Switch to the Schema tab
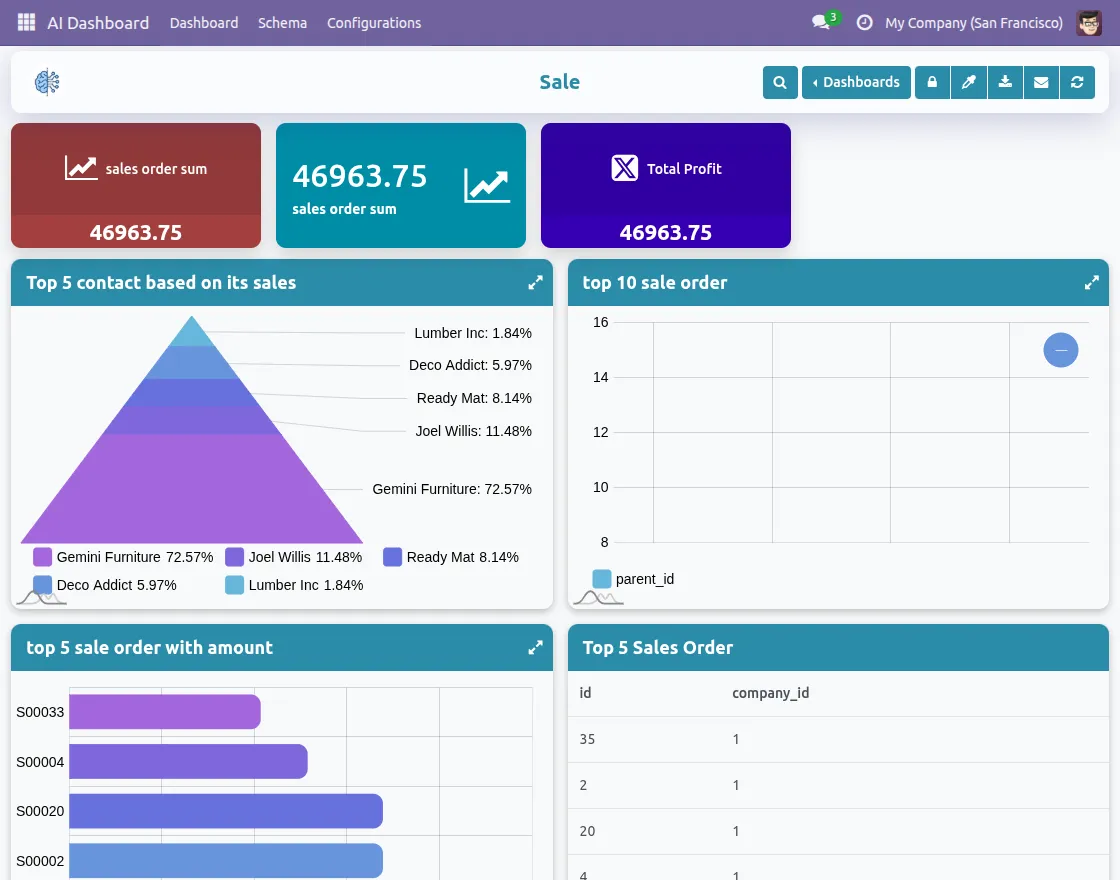This screenshot has height=880, width=1120. coord(282,22)
